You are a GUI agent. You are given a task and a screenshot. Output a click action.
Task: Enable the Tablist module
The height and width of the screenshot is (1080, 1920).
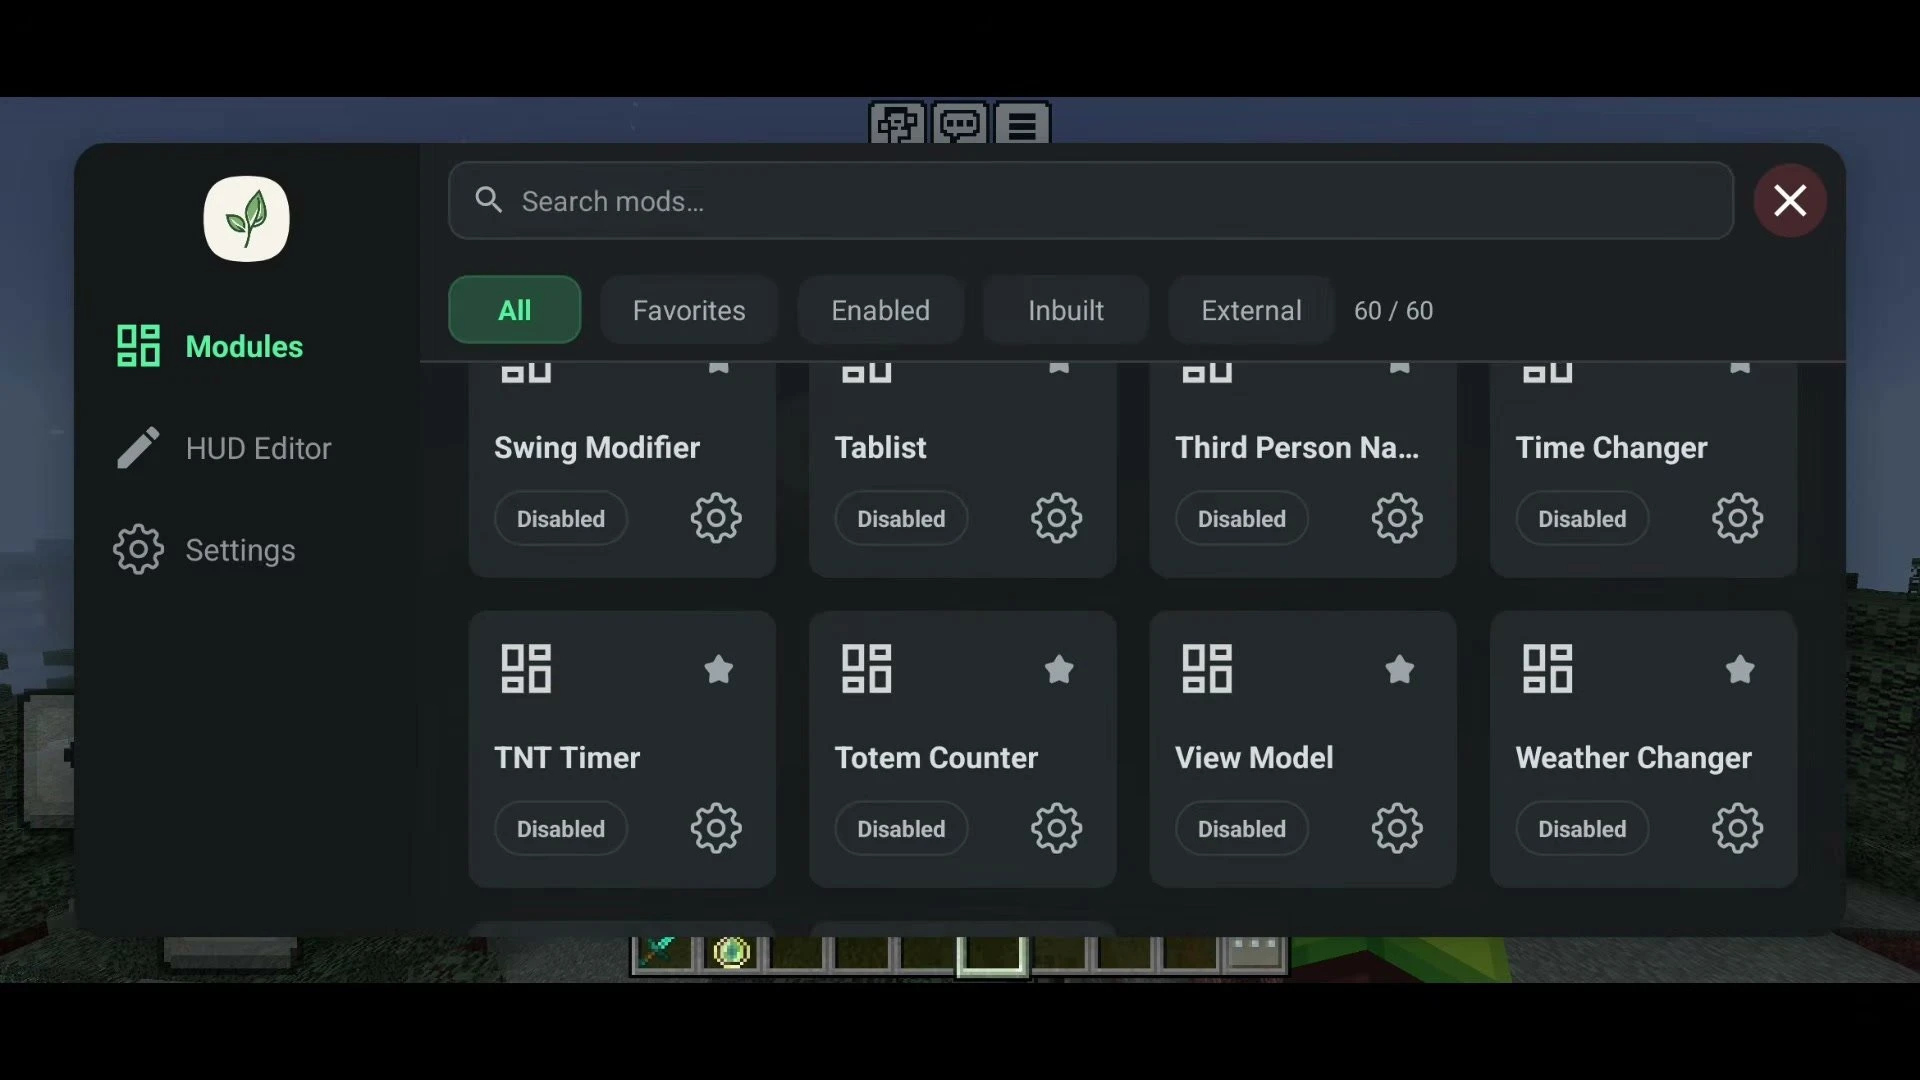[x=901, y=519]
